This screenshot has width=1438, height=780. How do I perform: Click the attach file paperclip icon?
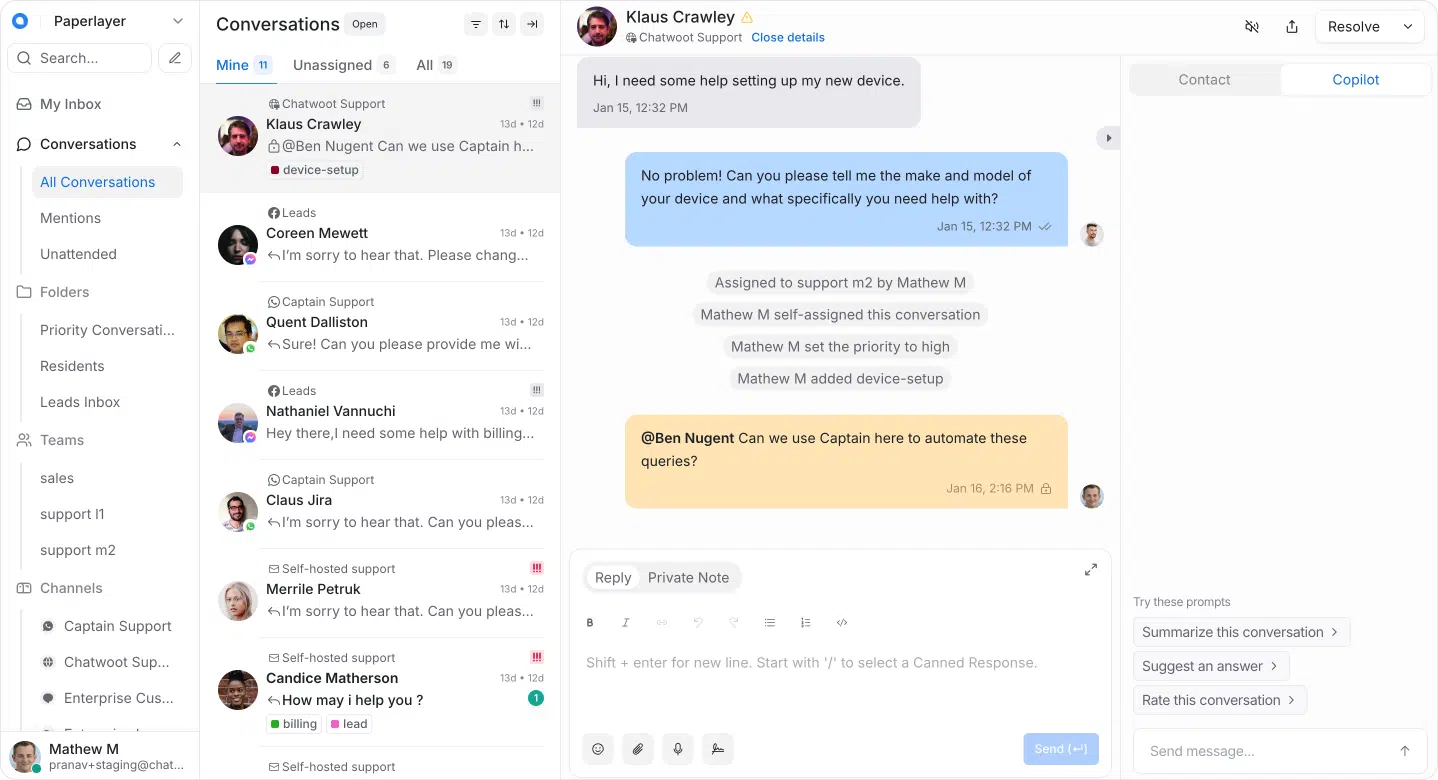pos(638,749)
